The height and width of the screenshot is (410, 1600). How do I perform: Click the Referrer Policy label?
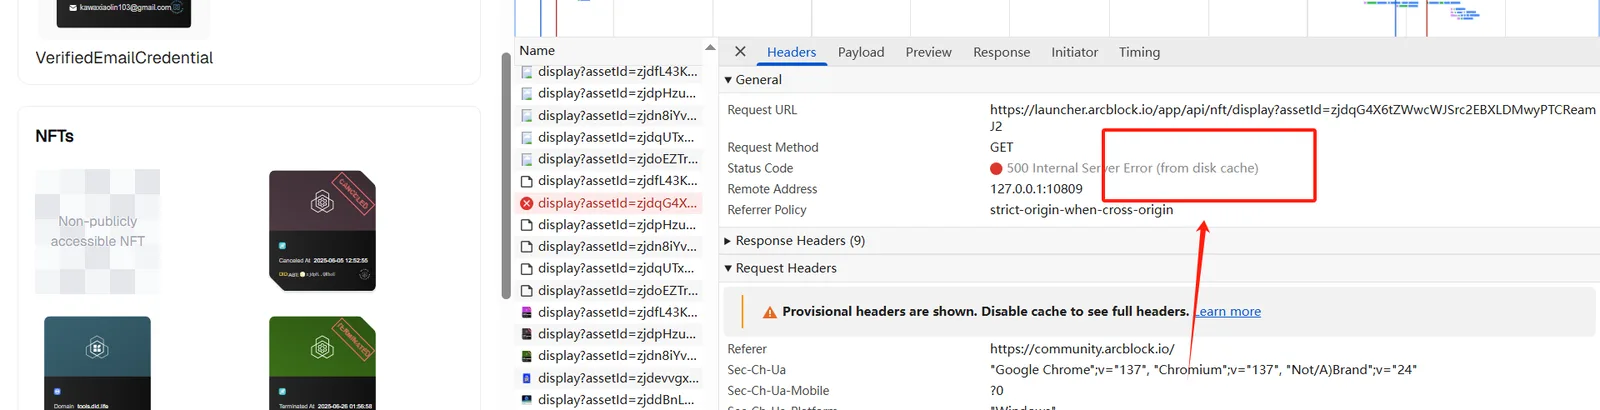(766, 210)
